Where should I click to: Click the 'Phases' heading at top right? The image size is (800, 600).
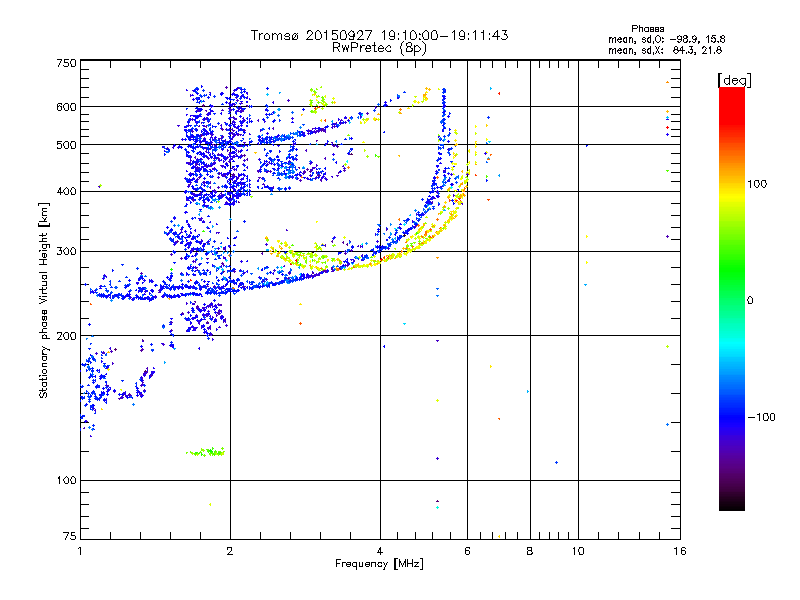pyautogui.click(x=647, y=29)
